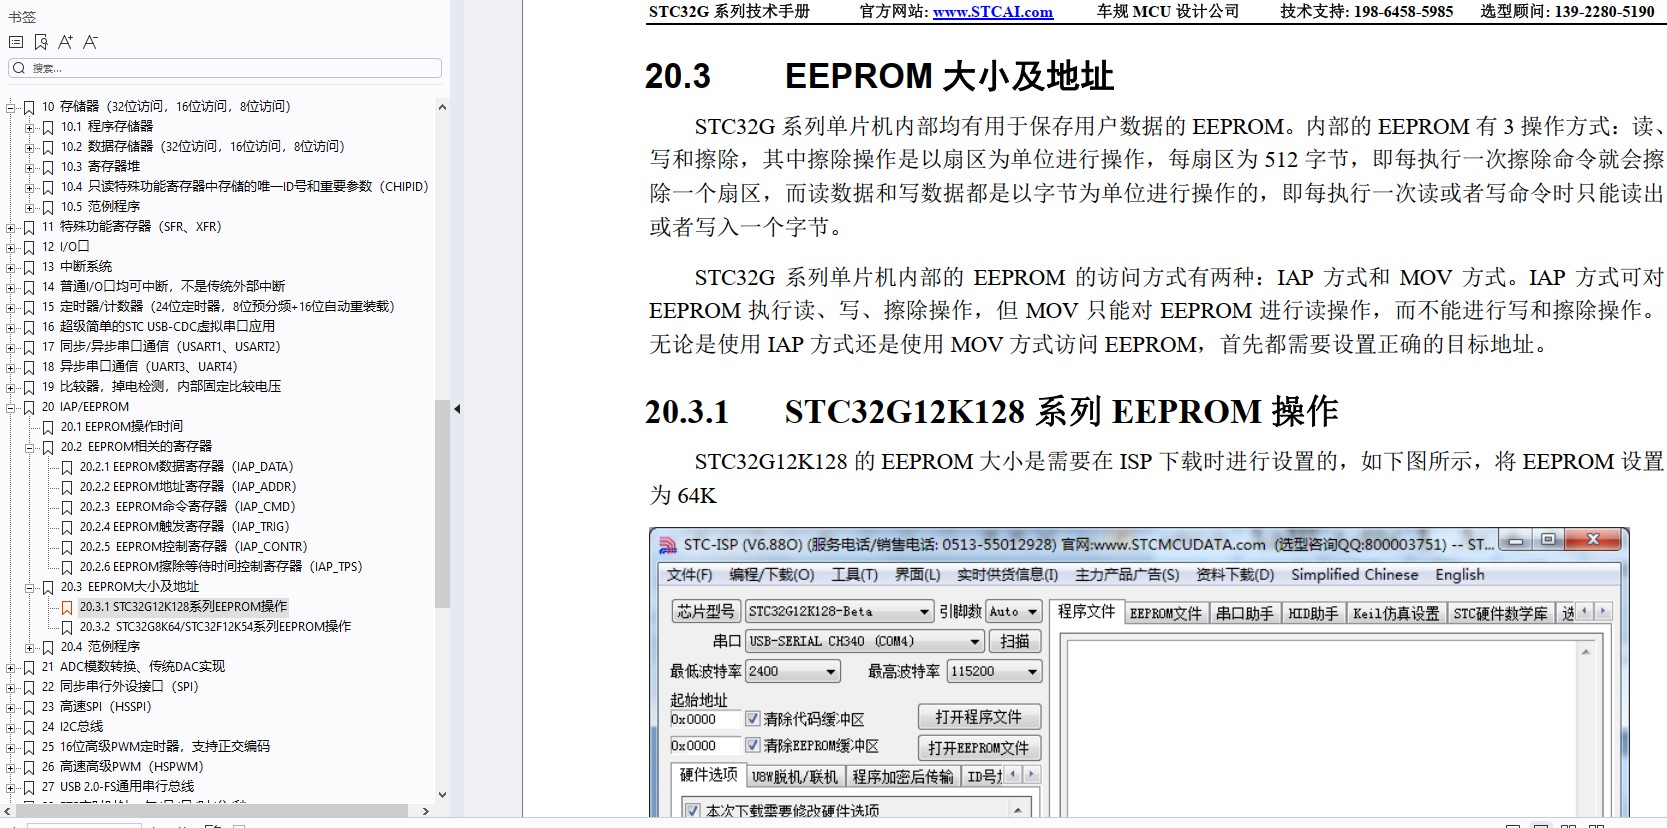Click bookmark icon beside 13 中断系统

click(29, 267)
